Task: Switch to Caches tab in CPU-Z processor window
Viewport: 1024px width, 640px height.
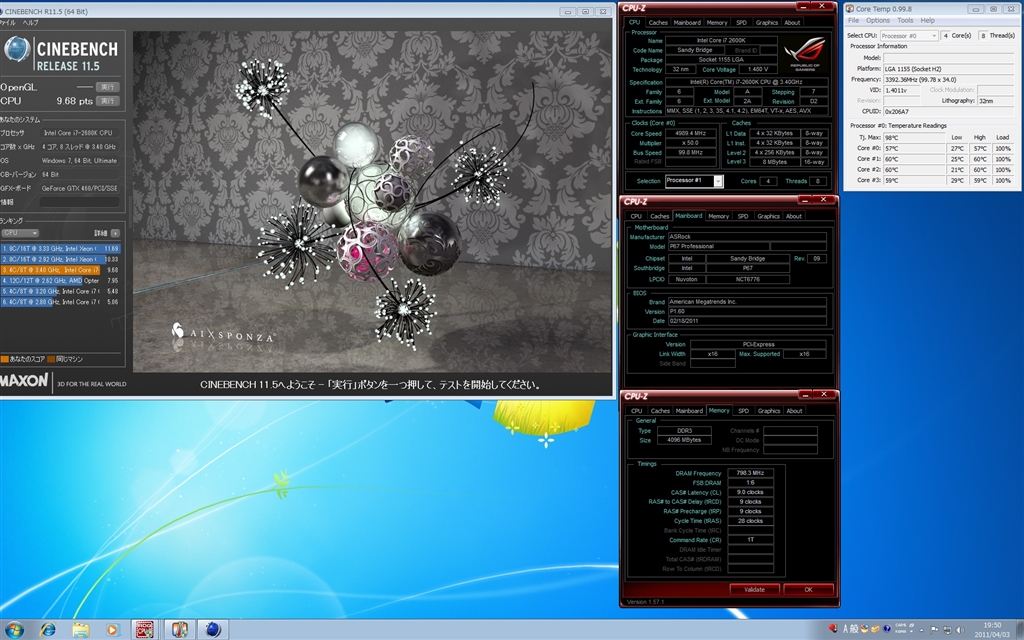Action: 658,22
